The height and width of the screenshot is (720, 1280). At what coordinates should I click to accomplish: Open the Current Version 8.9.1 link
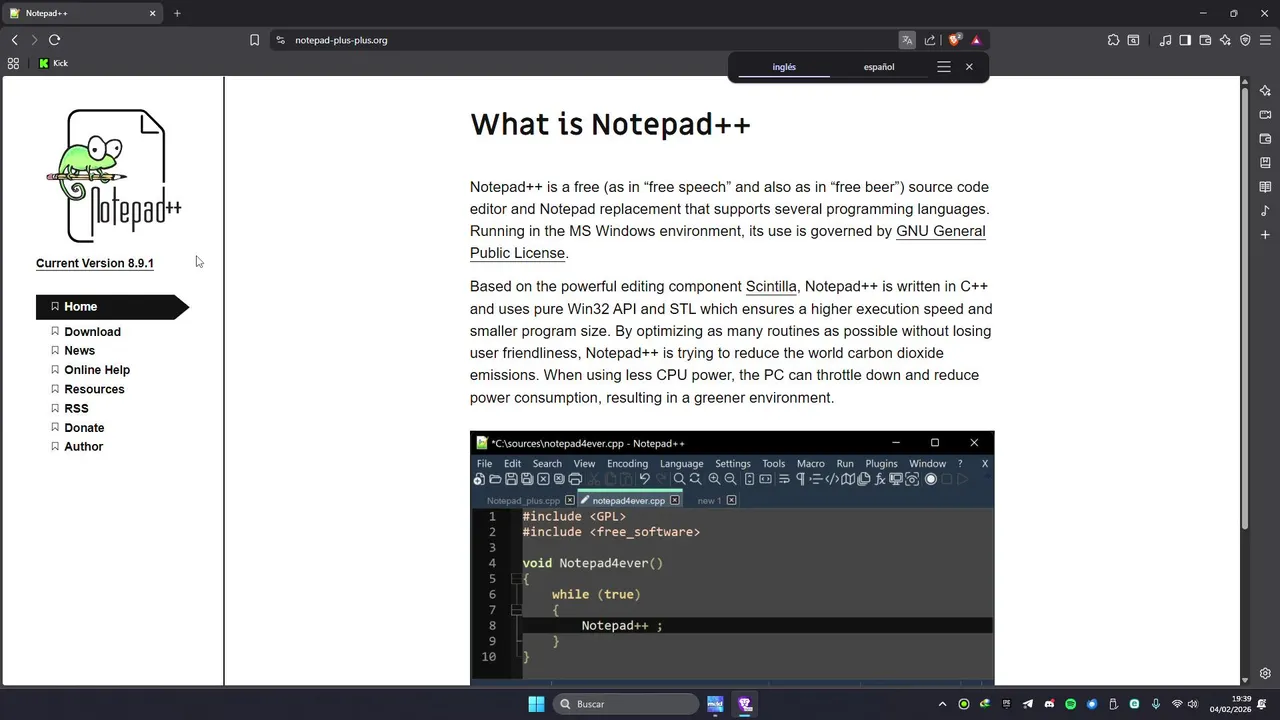tap(95, 263)
